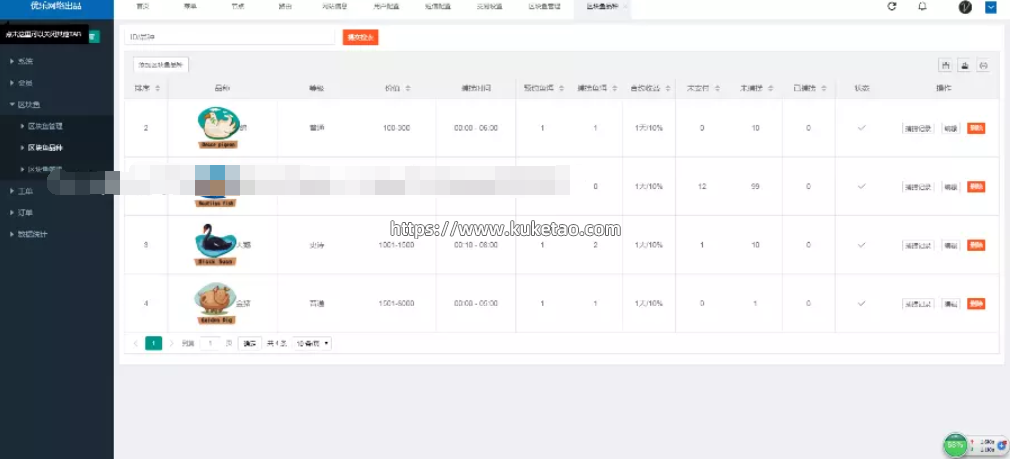Focus the ID search input field
Image resolution: width=1010 pixels, height=459 pixels.
230,37
